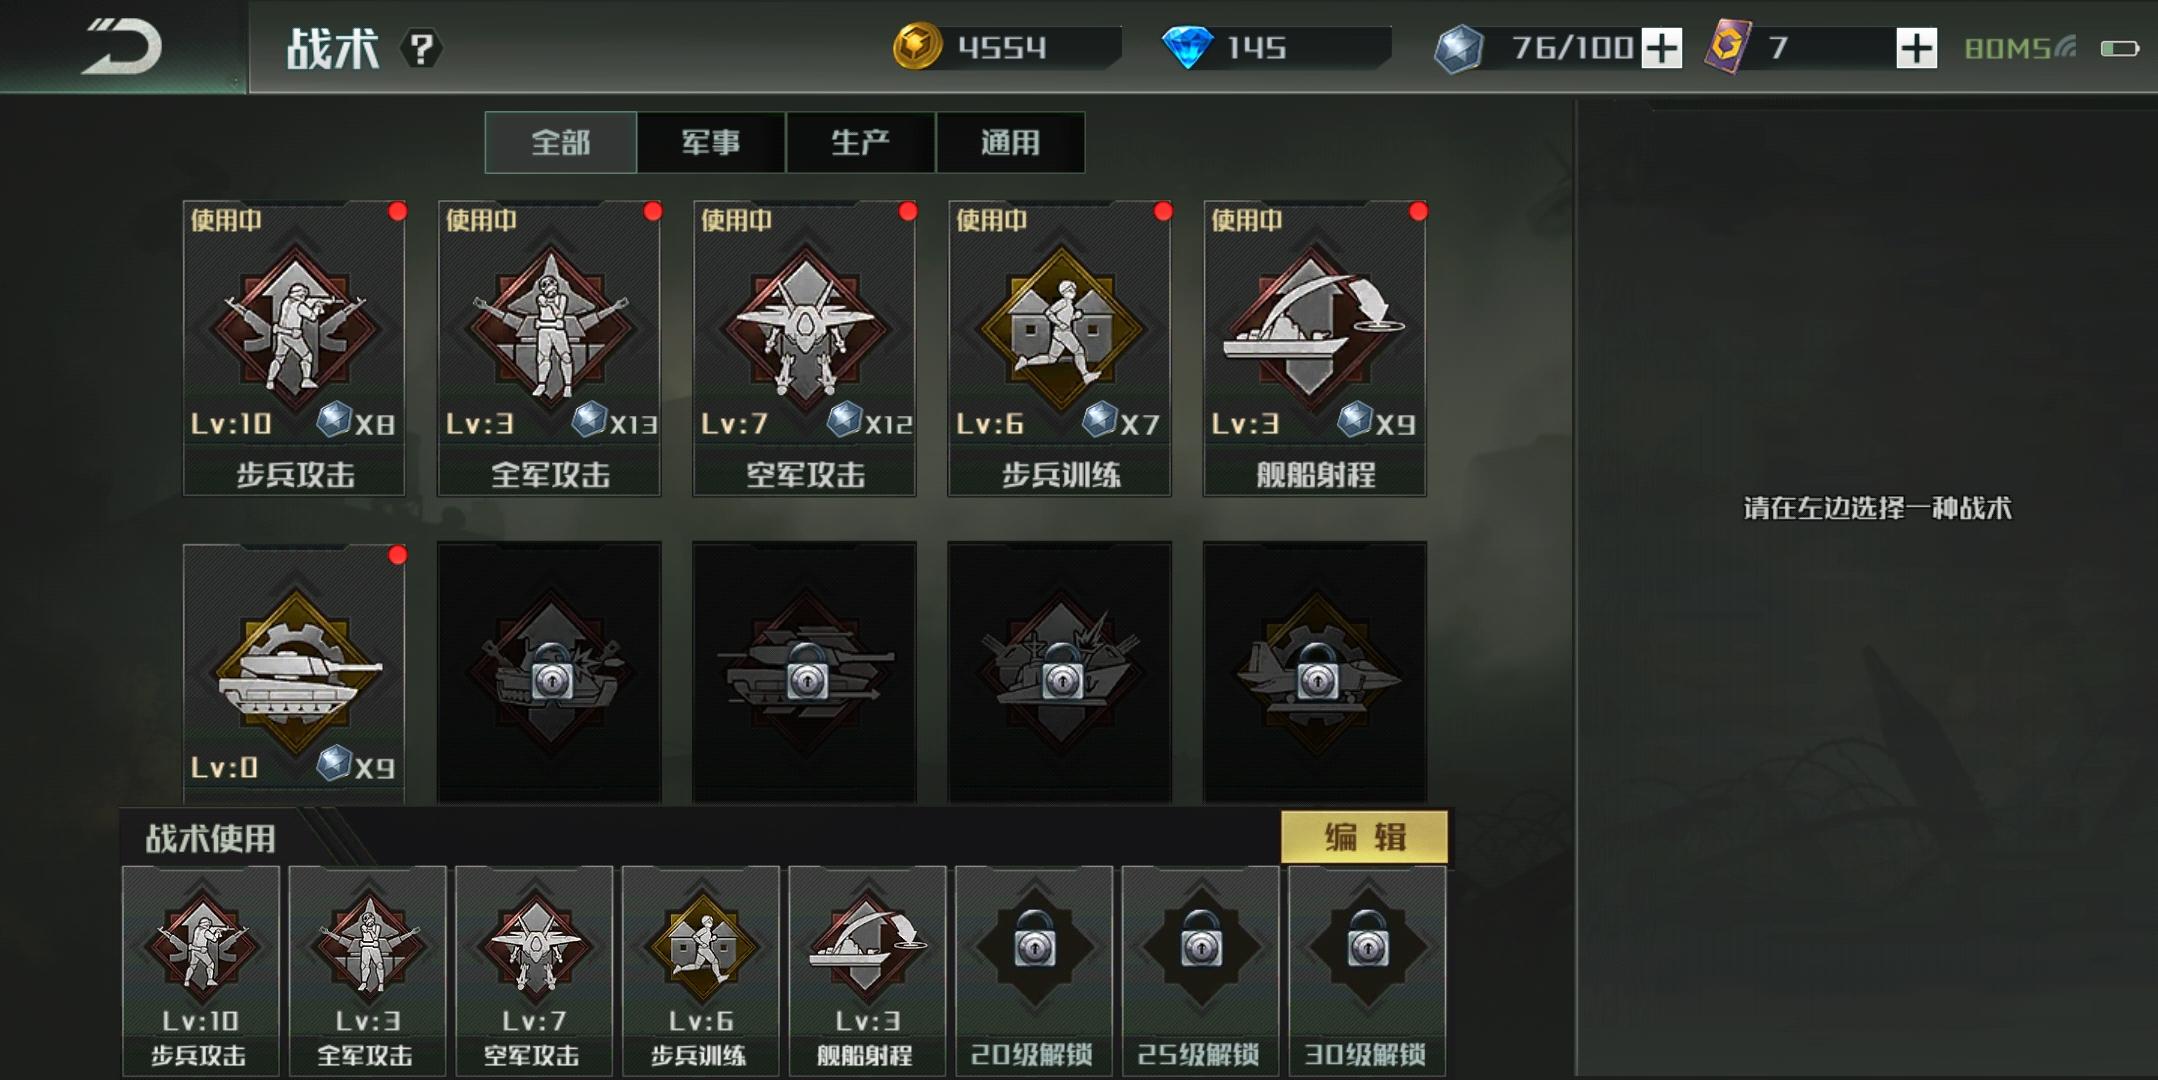Tap the 20级解锁 locked slot
Screen dimensions: 2158x1080
coord(1033,970)
